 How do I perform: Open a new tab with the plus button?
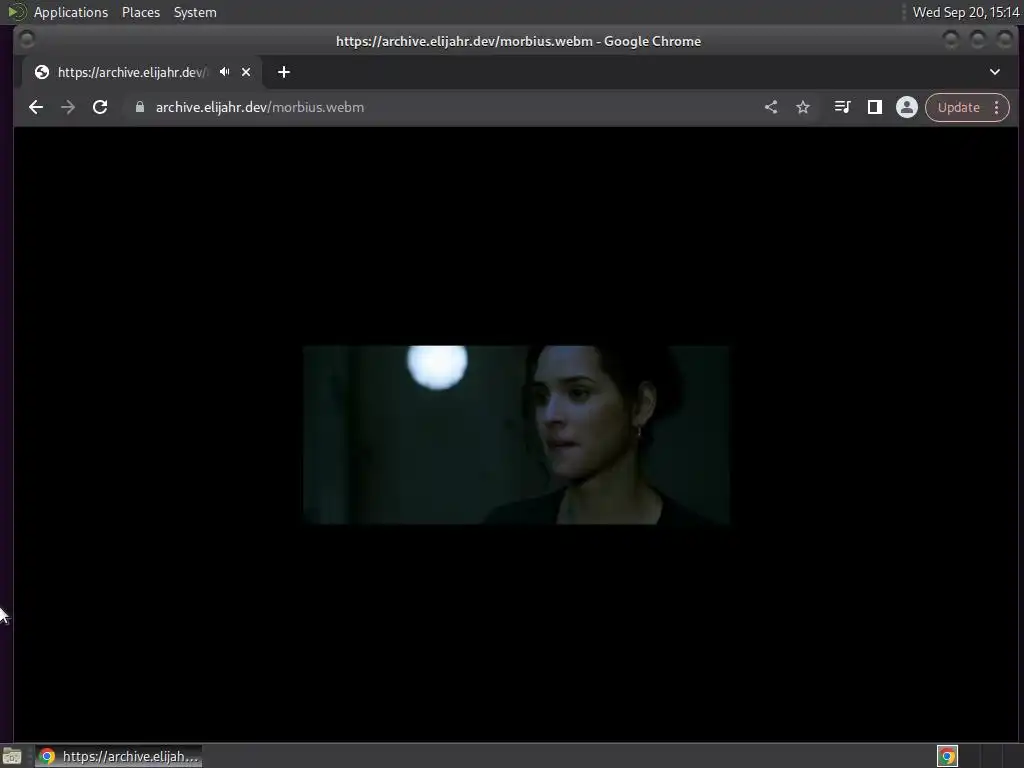283,72
